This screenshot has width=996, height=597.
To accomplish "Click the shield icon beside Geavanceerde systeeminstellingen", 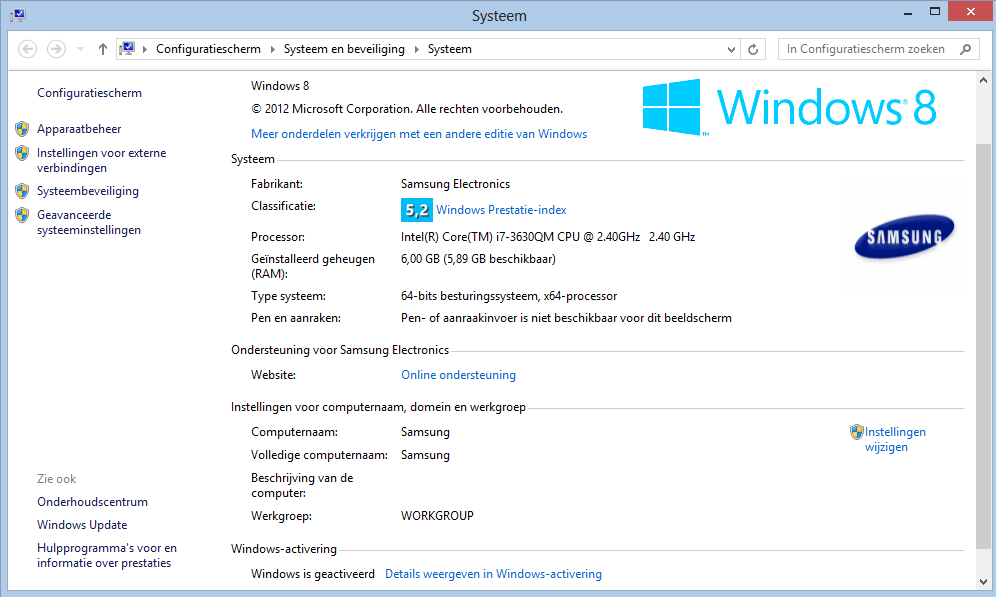I will coord(22,215).
